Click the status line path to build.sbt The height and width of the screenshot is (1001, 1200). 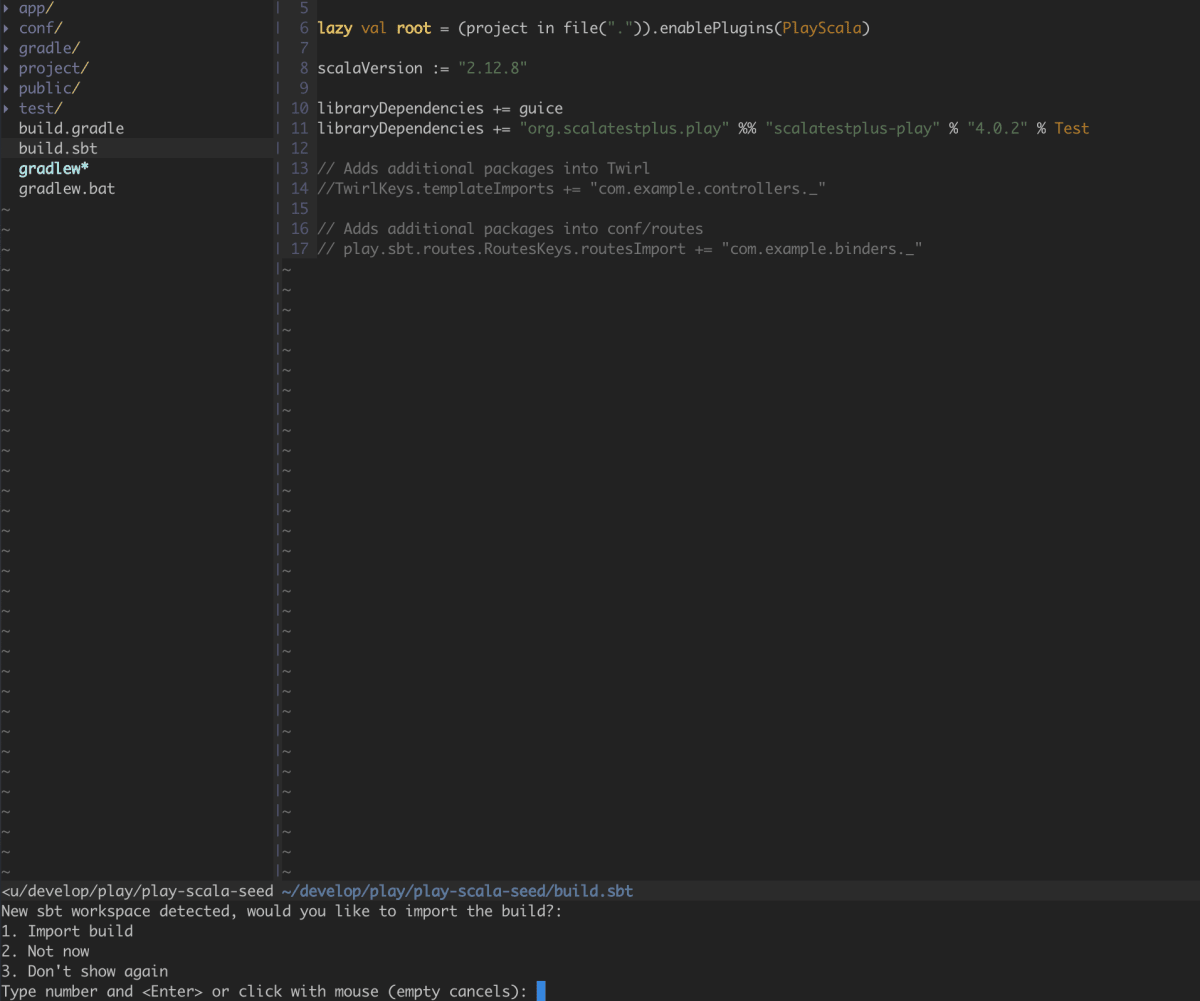(x=458, y=891)
